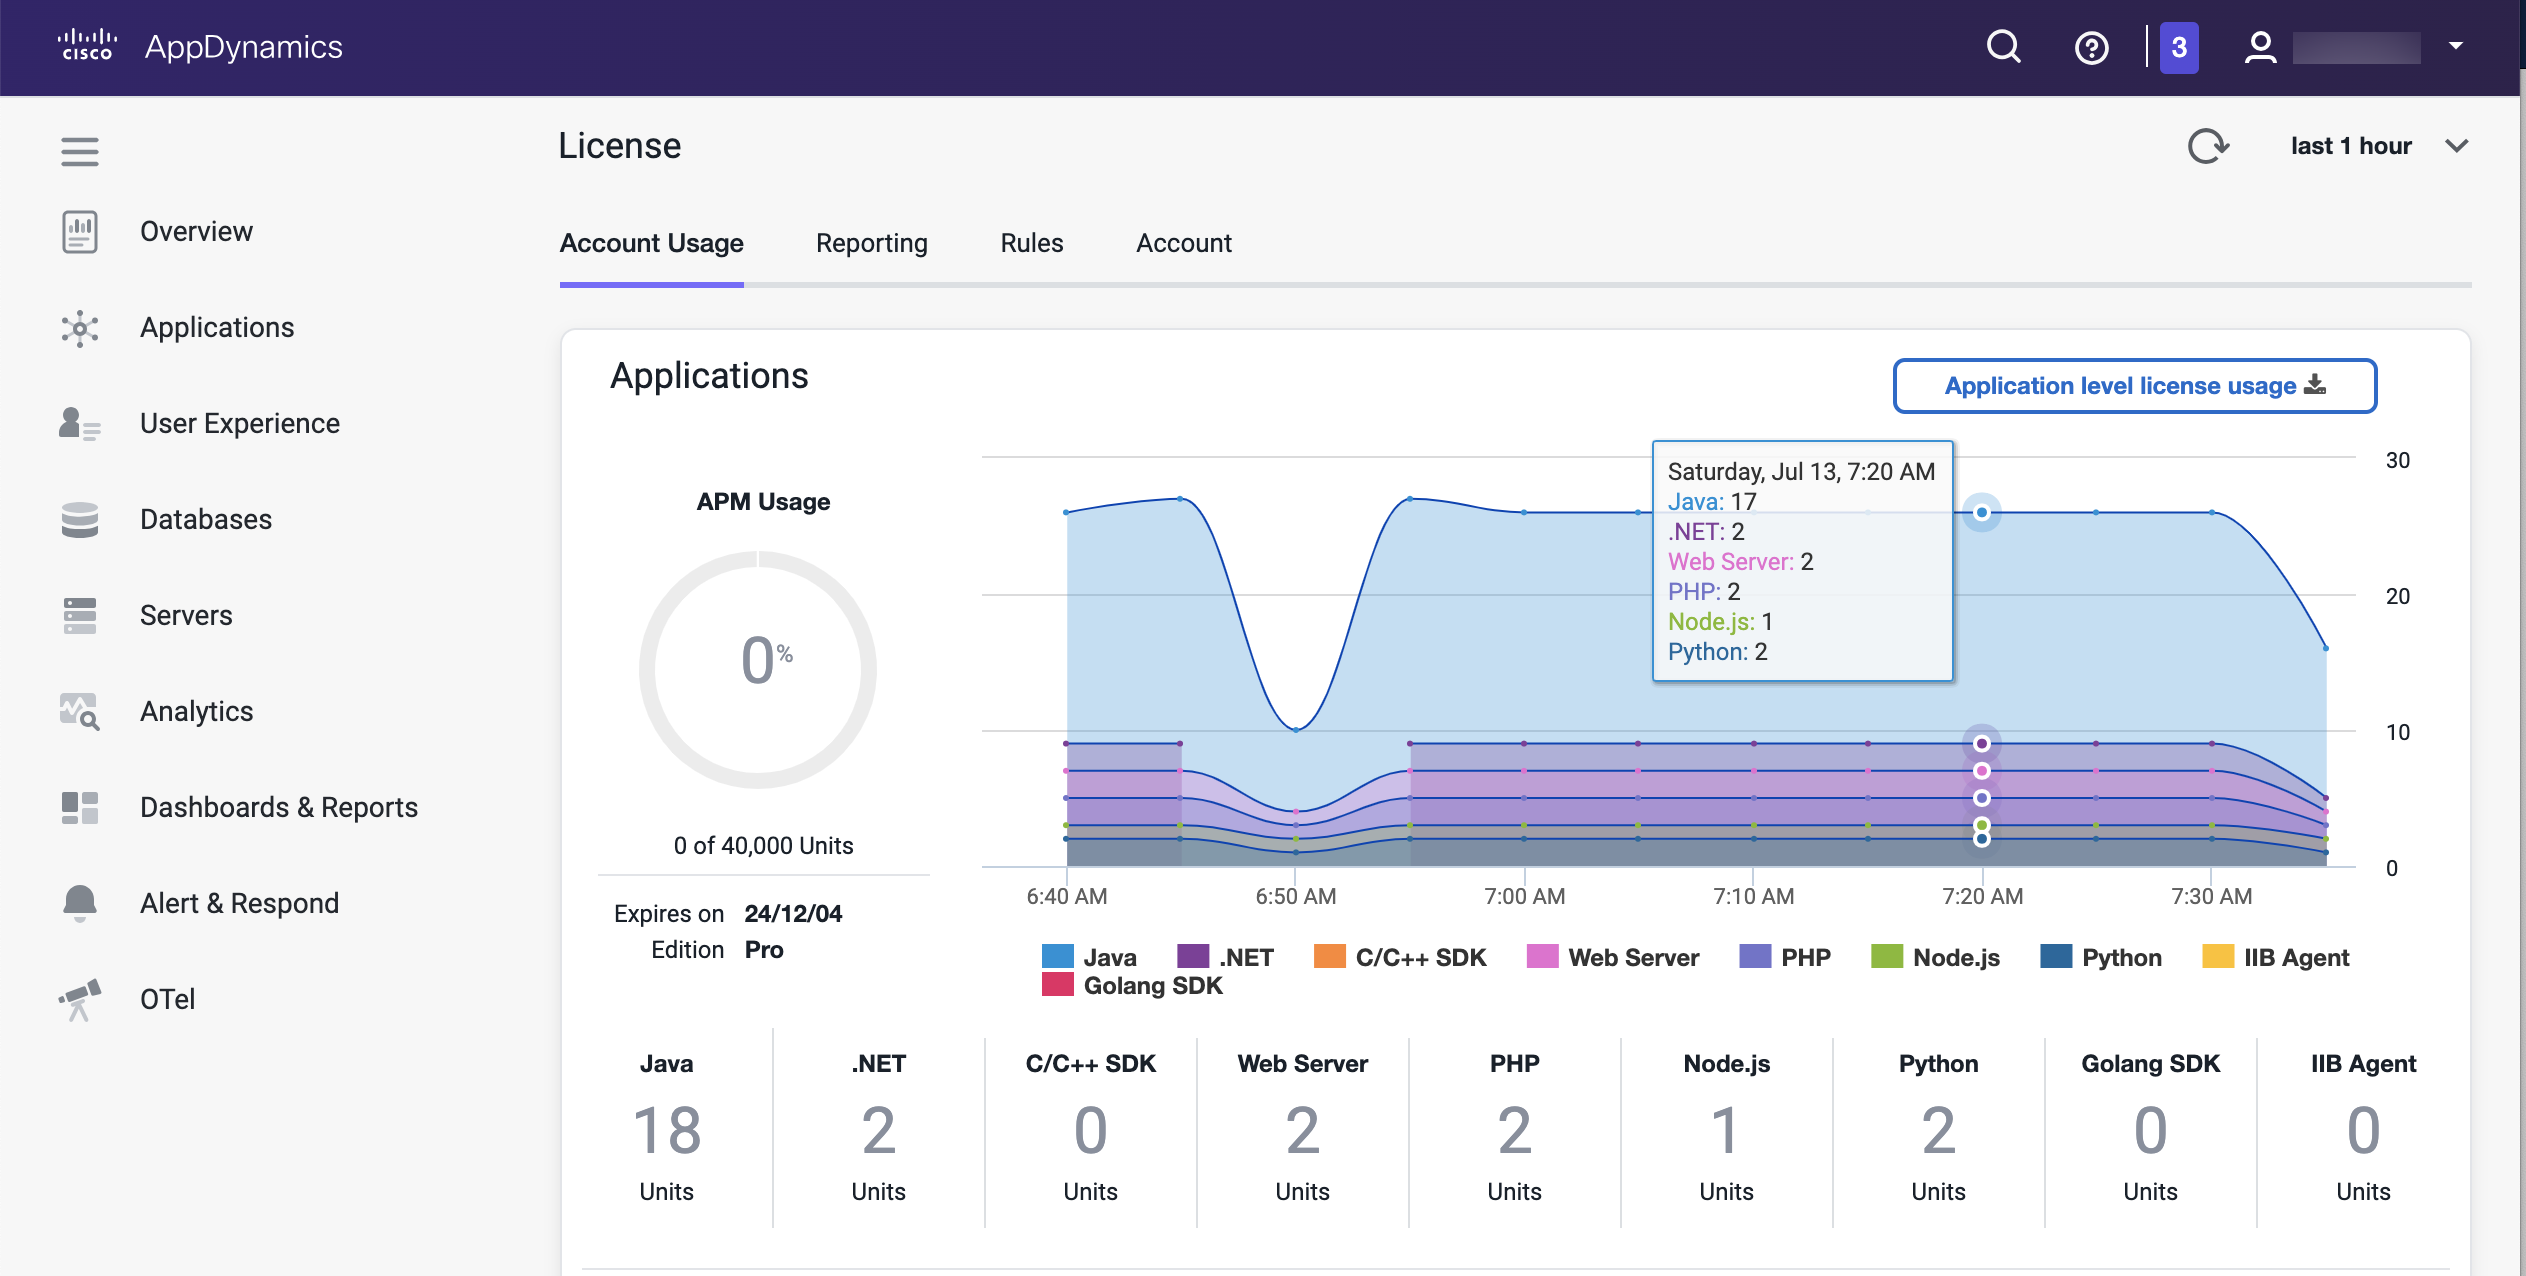2526x1276 pixels.
Task: Switch to the Account tab
Action: [x=1184, y=243]
